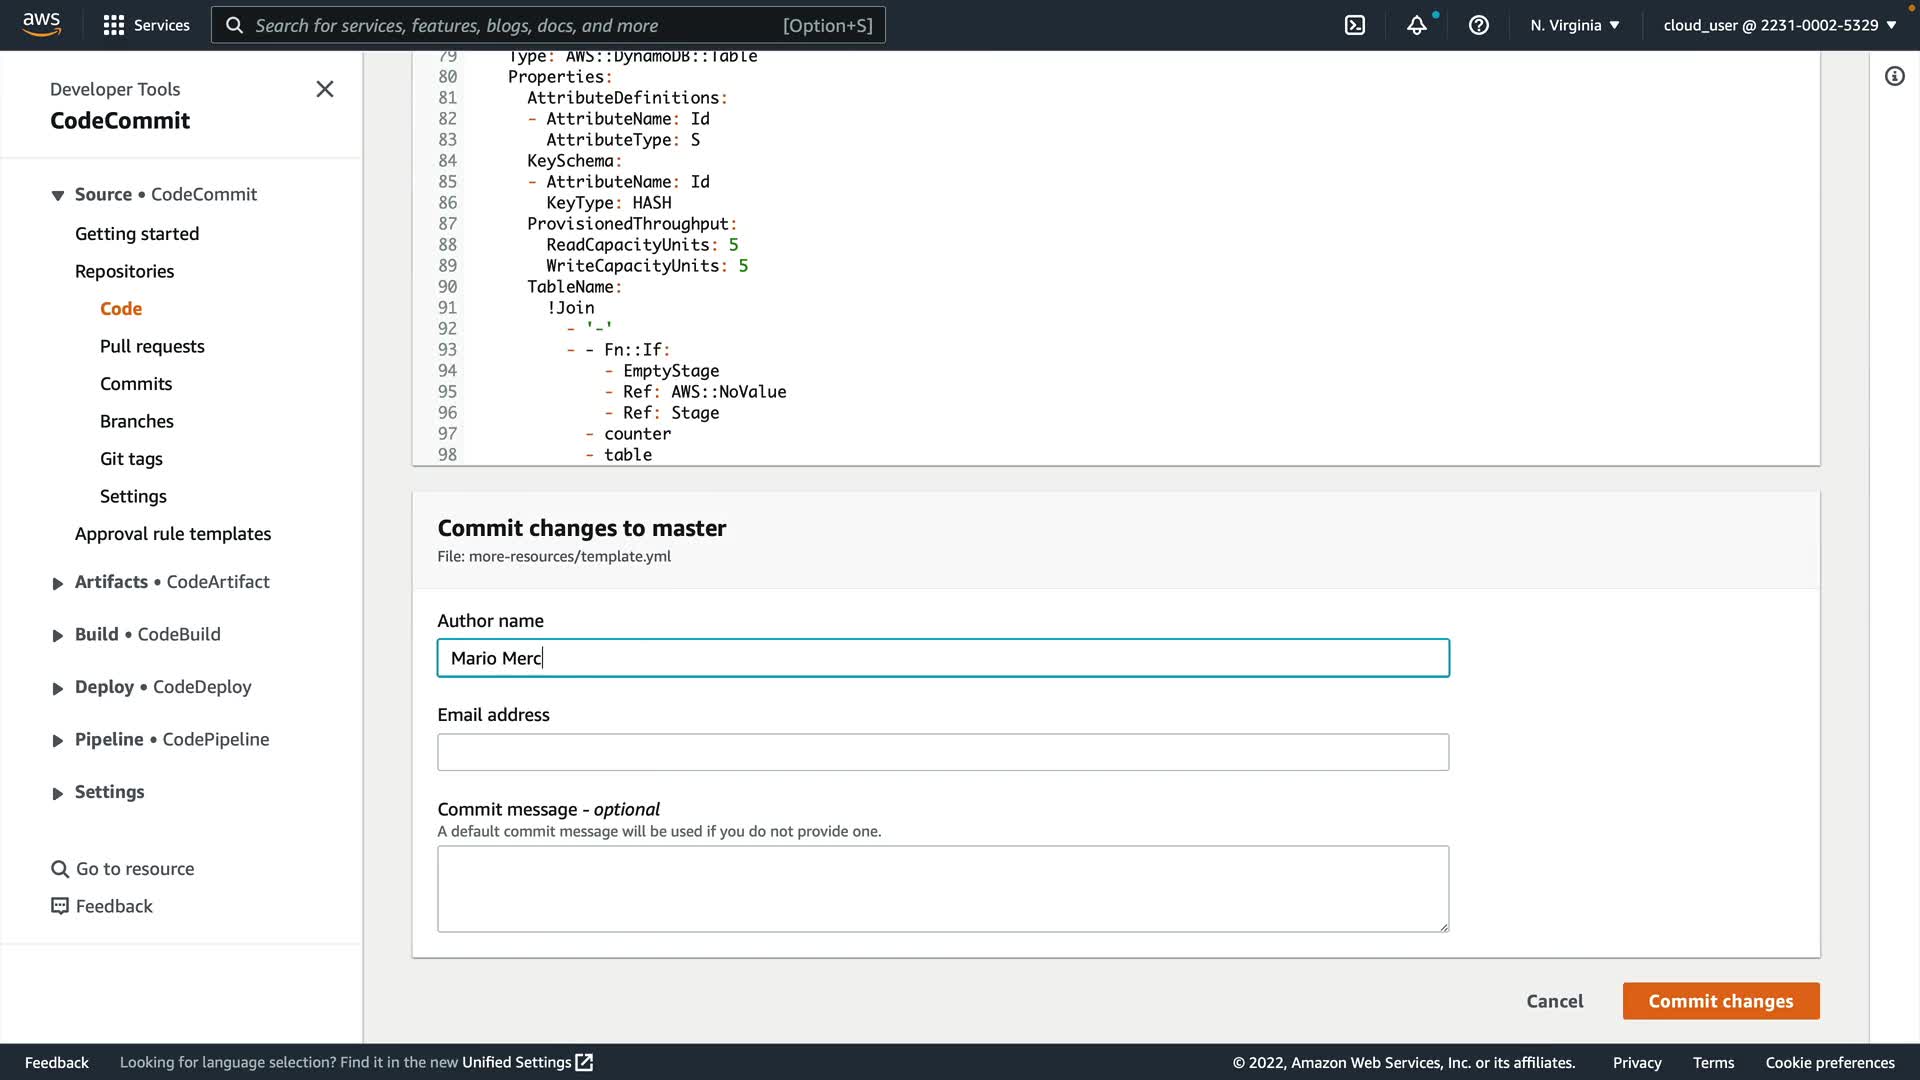Image resolution: width=1920 pixels, height=1080 pixels.
Task: Open the N. Virginia region dropdown
Action: 1574,25
